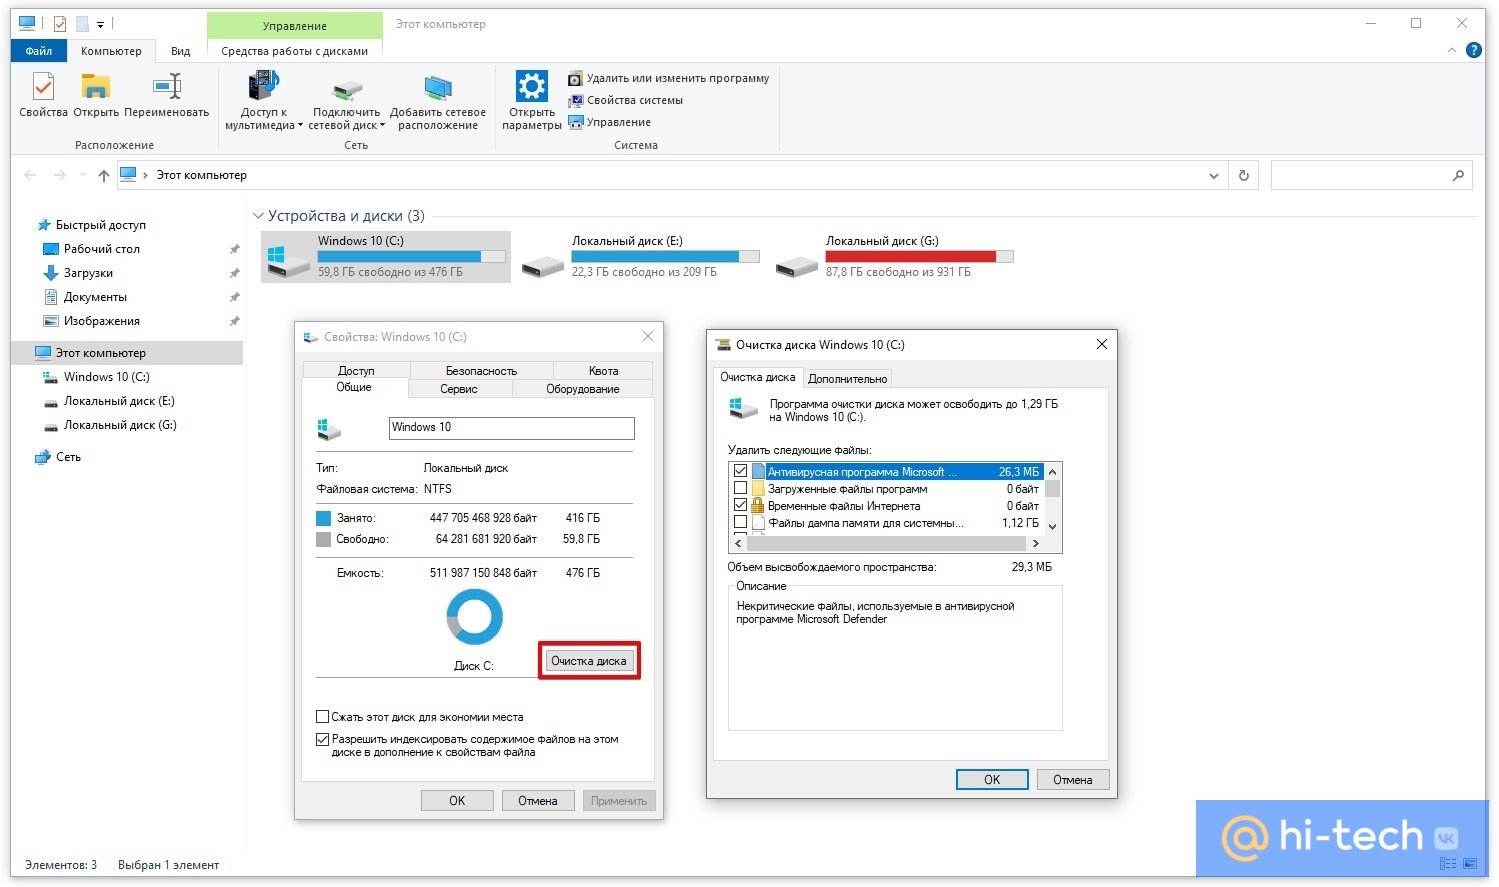Open Доступ к мультимедиа ribbon button
1499x887 pixels.
263,101
